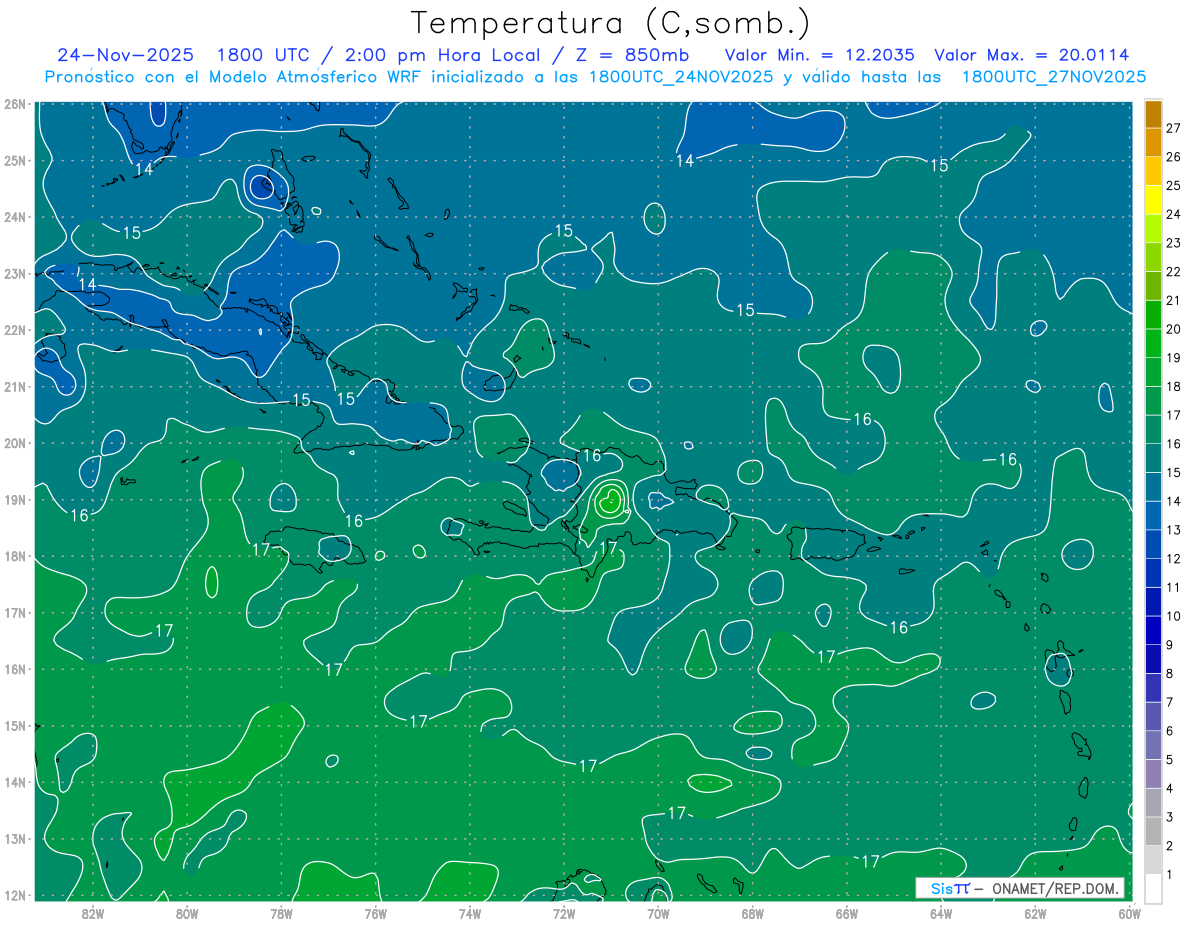This screenshot has width=1200, height=927.
Task: Click the 18N latitude axis label
Action: (x=14, y=556)
